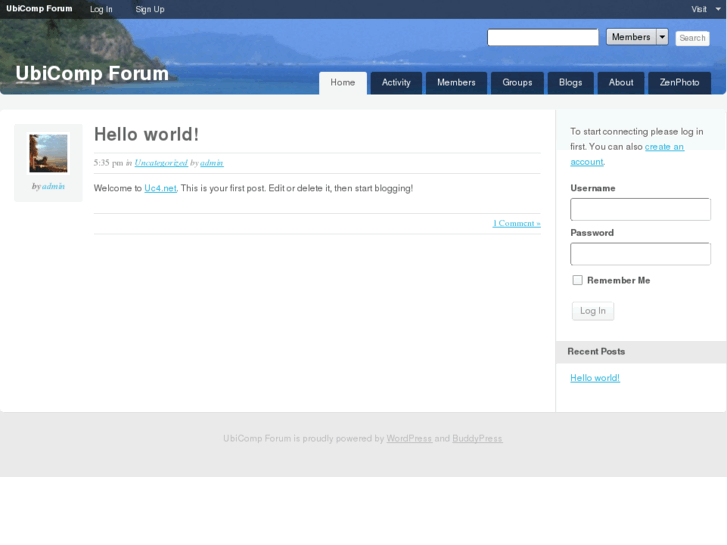Open the Uncategorized category link
The image size is (727, 545).
[161, 163]
